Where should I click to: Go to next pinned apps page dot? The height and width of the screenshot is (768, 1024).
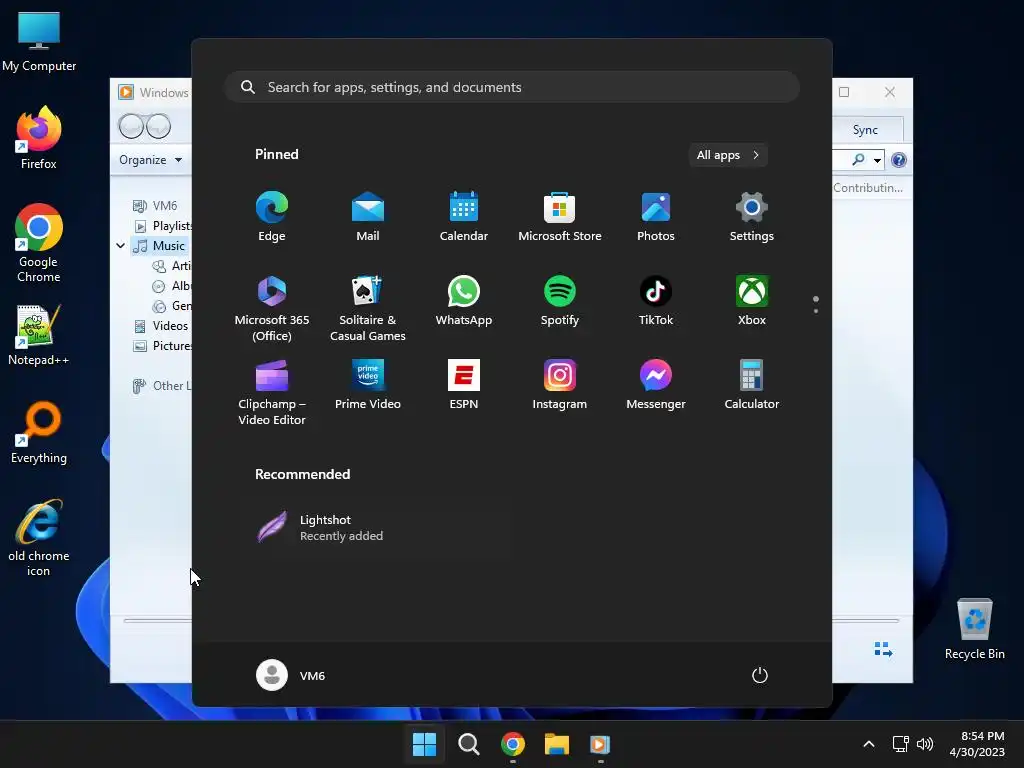[x=816, y=311]
